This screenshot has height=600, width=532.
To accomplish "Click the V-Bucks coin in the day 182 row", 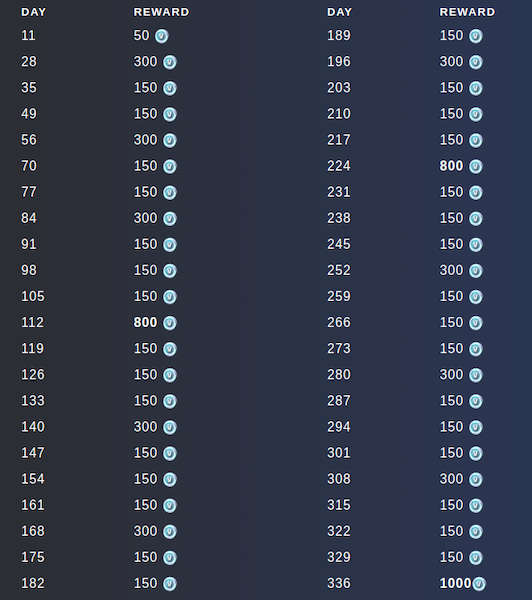I will (170, 584).
